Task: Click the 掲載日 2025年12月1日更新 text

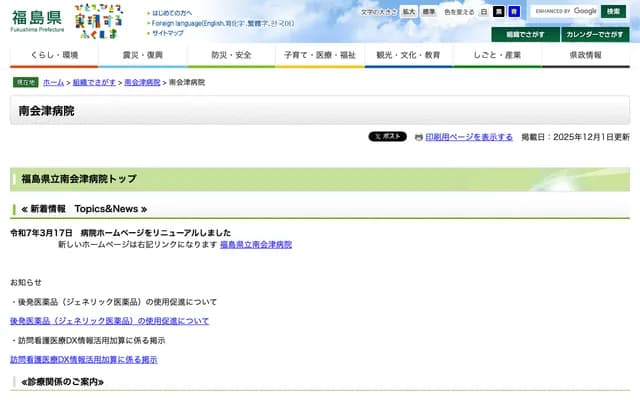Action: pyautogui.click(x=576, y=137)
